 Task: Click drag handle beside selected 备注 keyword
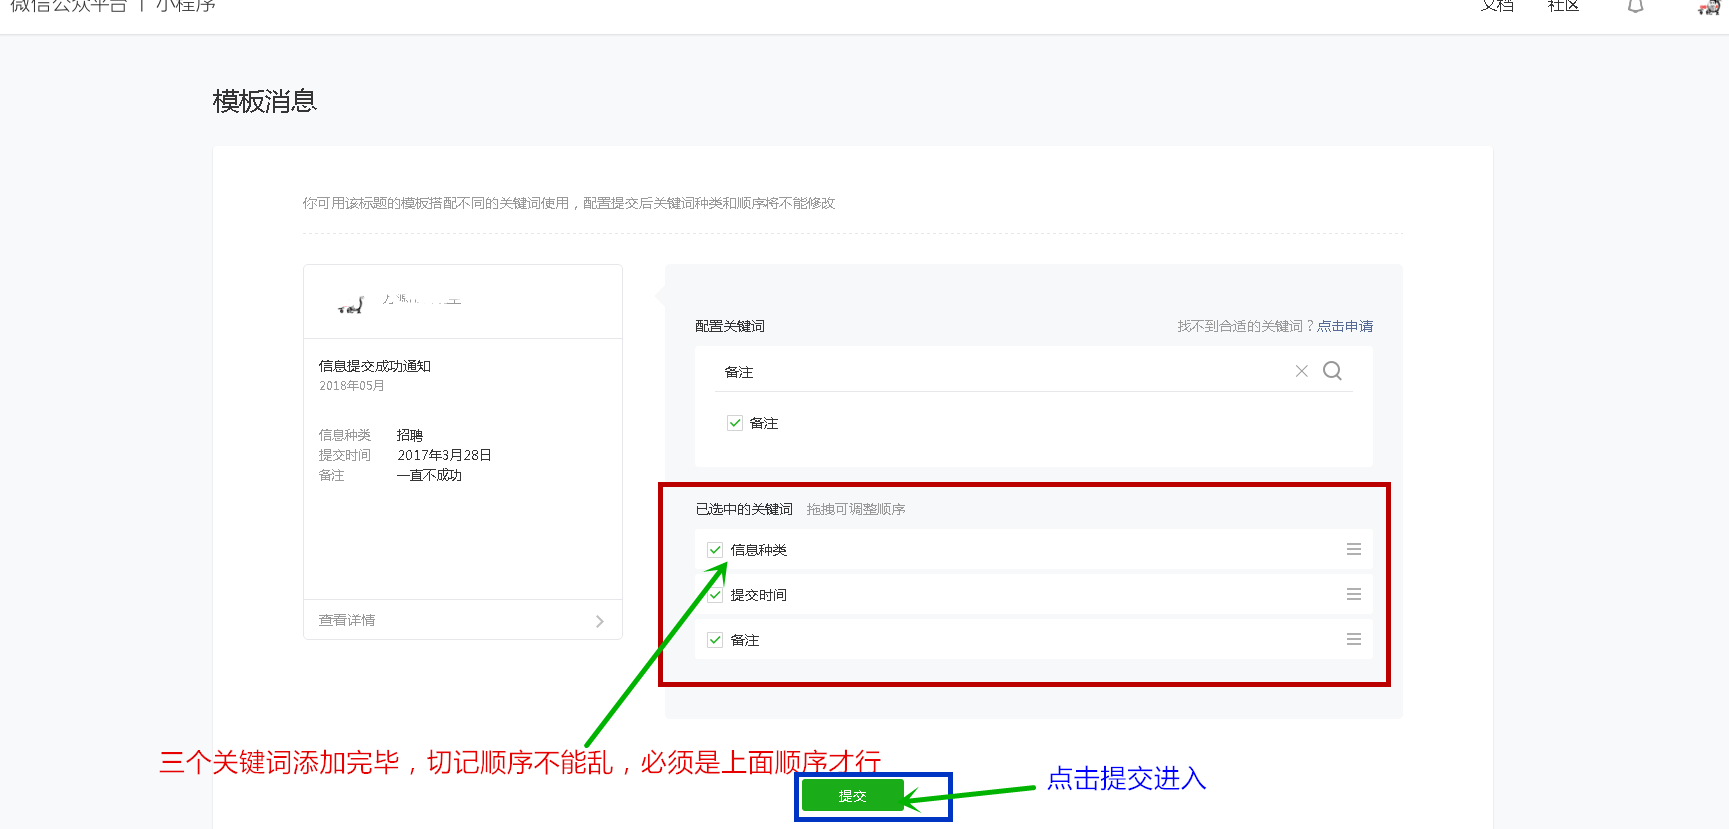click(1353, 639)
